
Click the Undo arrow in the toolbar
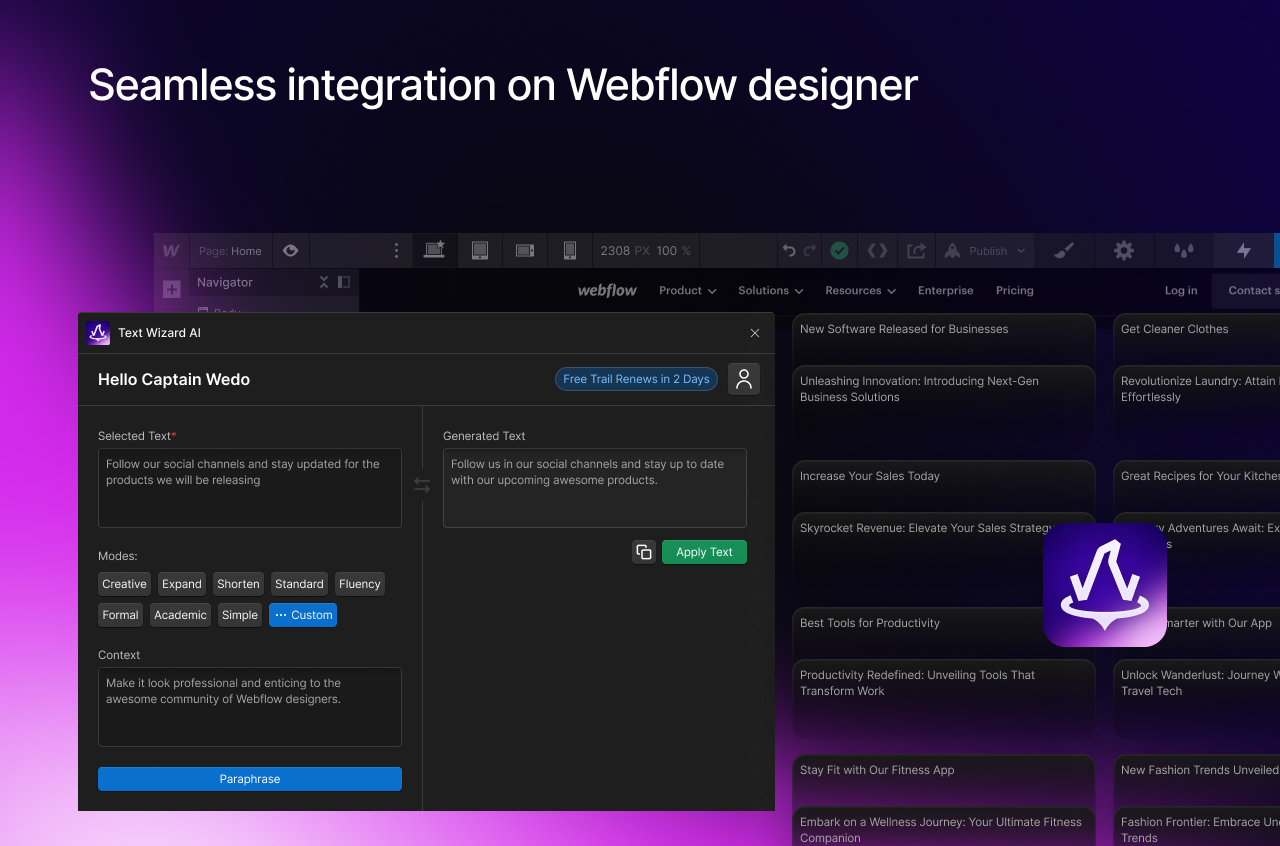pos(789,250)
